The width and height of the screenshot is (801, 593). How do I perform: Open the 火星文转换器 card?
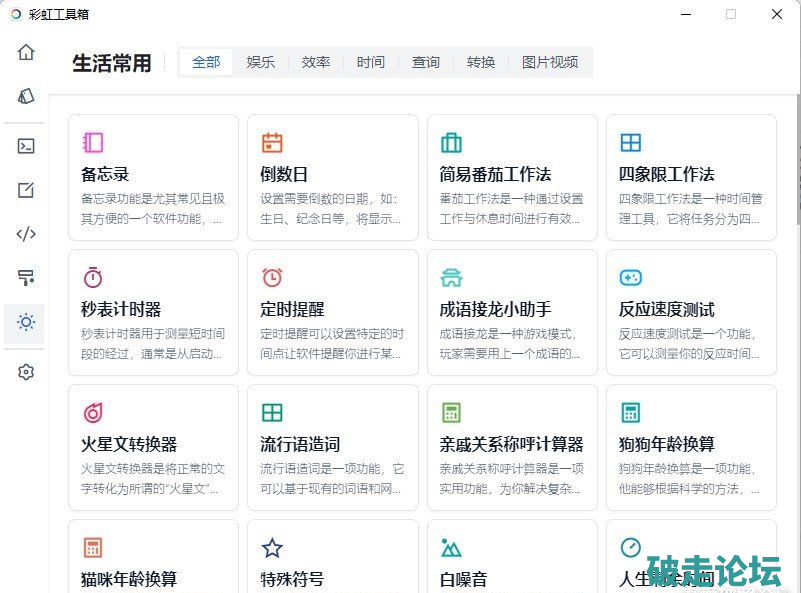[x=153, y=447]
